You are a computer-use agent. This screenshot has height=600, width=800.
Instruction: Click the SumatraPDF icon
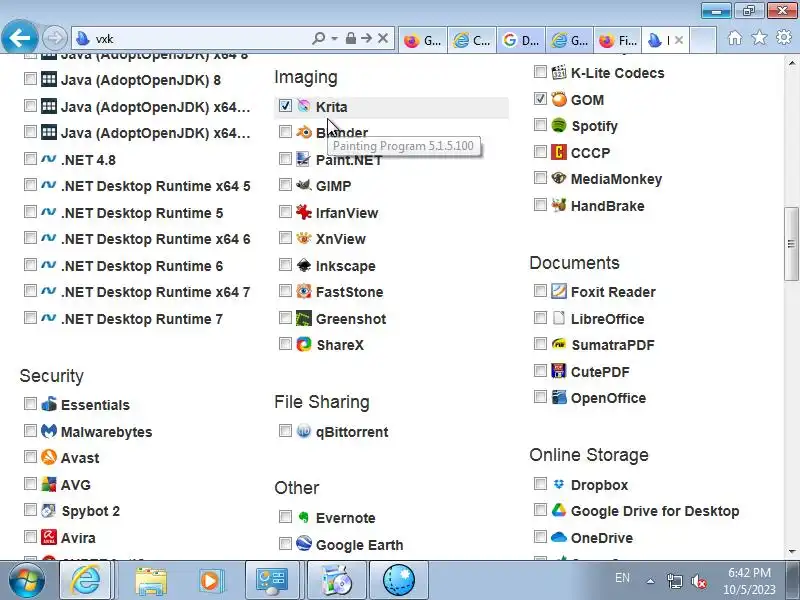(x=559, y=344)
